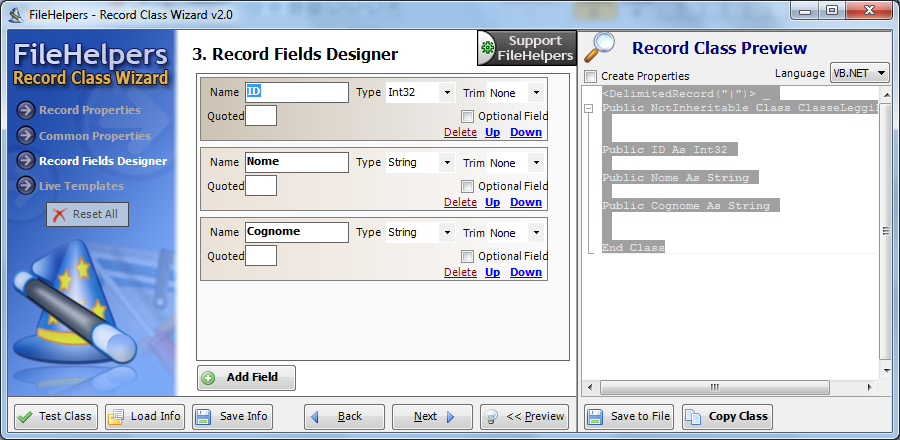Check Optional Field for the Nome field
The height and width of the screenshot is (440, 900).
[x=468, y=186]
